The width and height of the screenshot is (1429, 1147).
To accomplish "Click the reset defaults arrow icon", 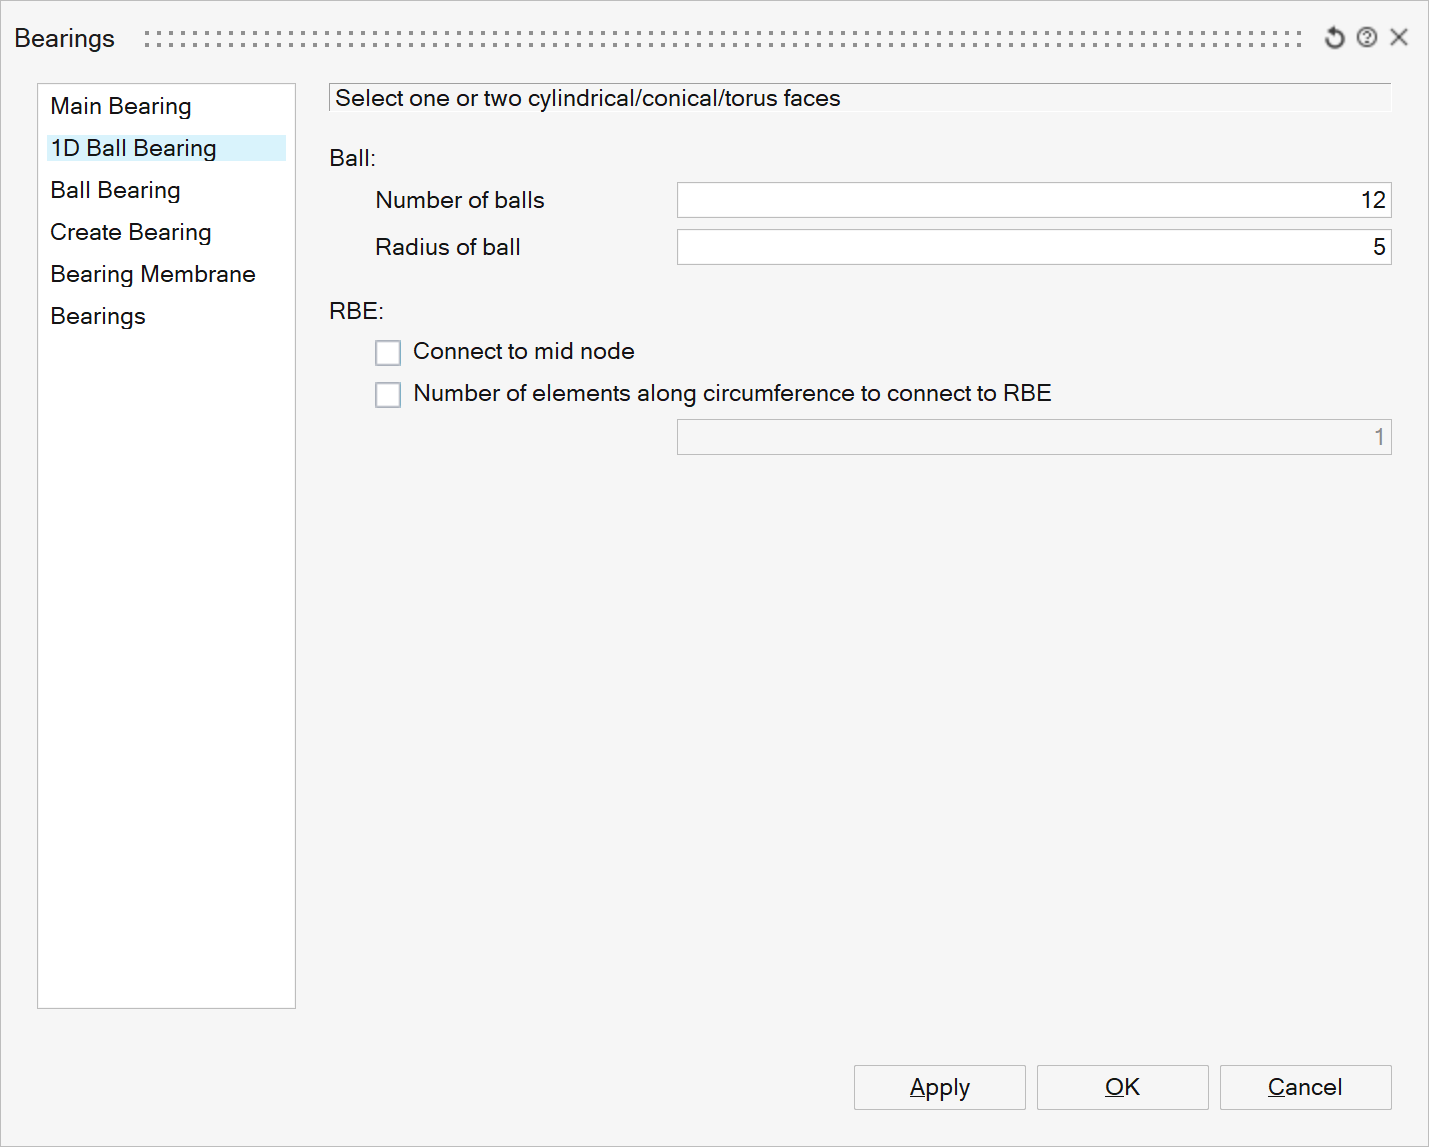I will (x=1334, y=38).
